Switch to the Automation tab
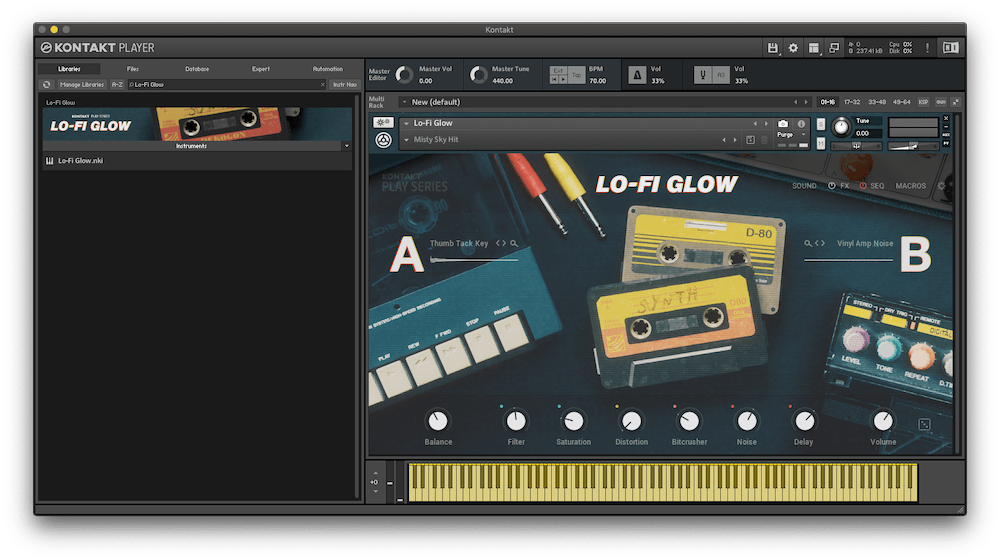 [x=328, y=69]
